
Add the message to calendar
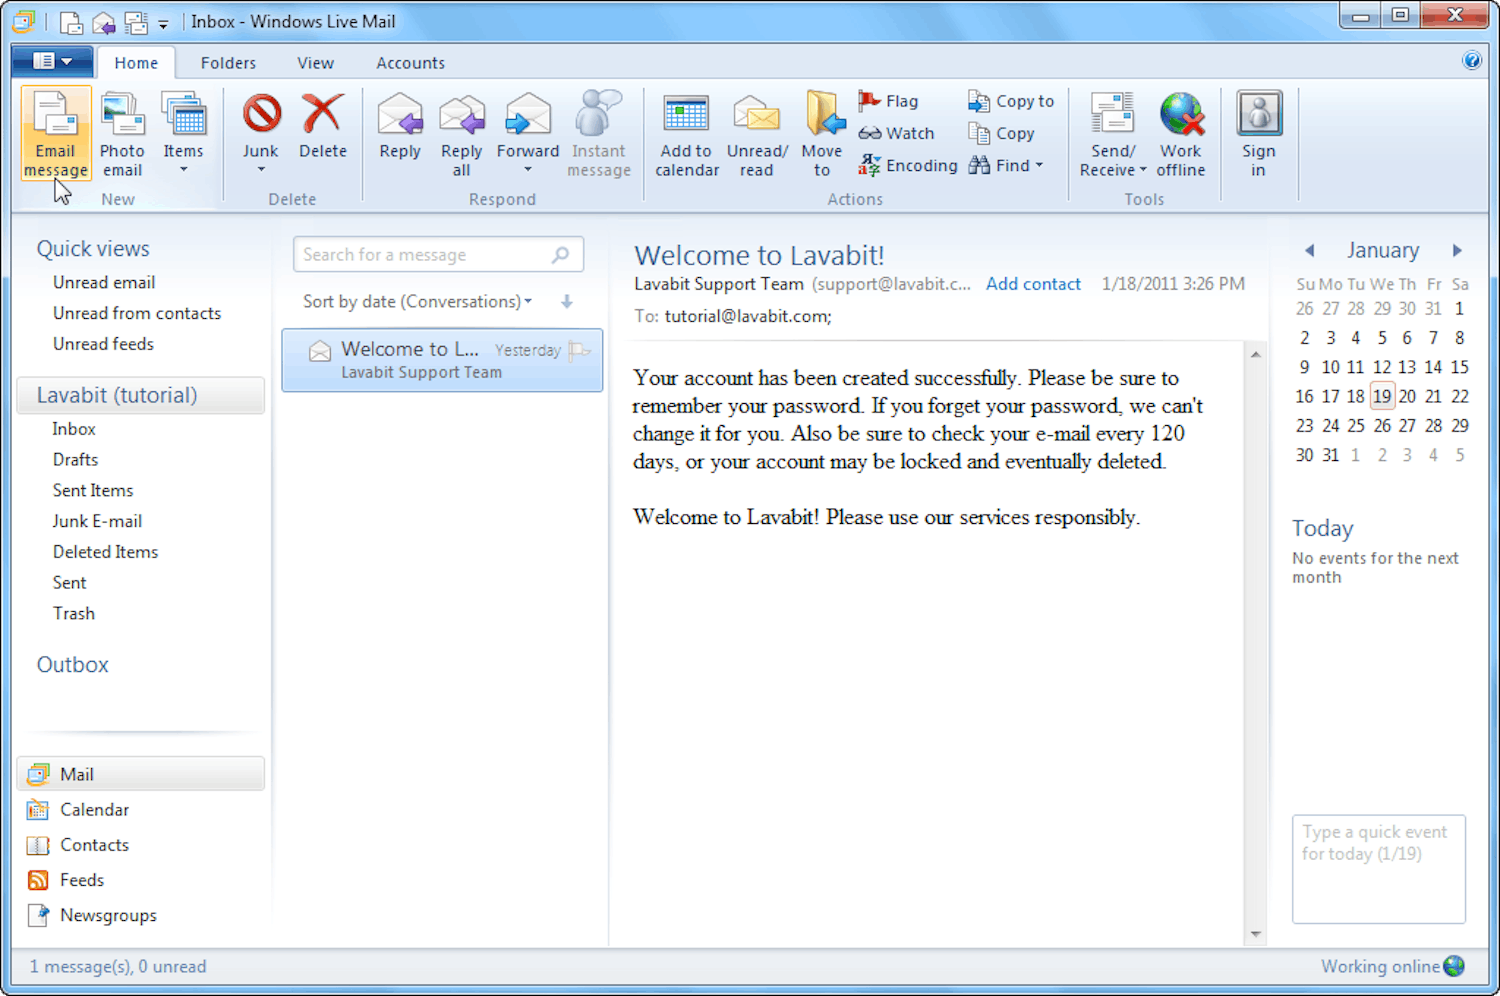[686, 133]
